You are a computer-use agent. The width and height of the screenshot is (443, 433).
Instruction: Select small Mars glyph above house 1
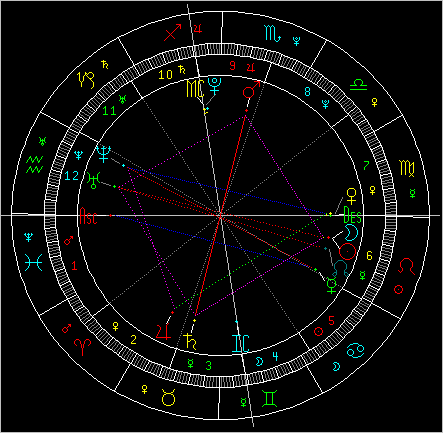click(x=68, y=240)
